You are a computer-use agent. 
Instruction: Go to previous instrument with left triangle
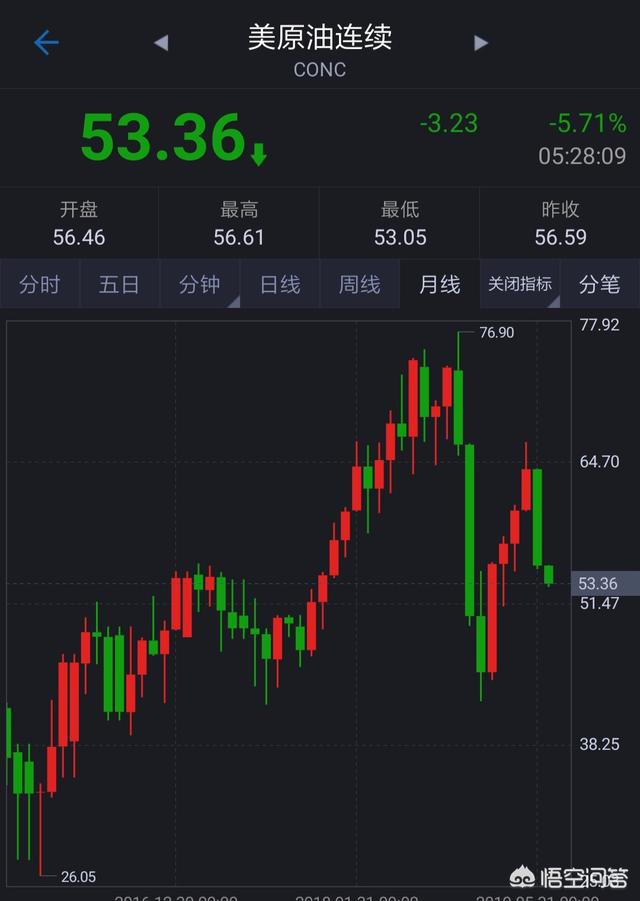(161, 42)
